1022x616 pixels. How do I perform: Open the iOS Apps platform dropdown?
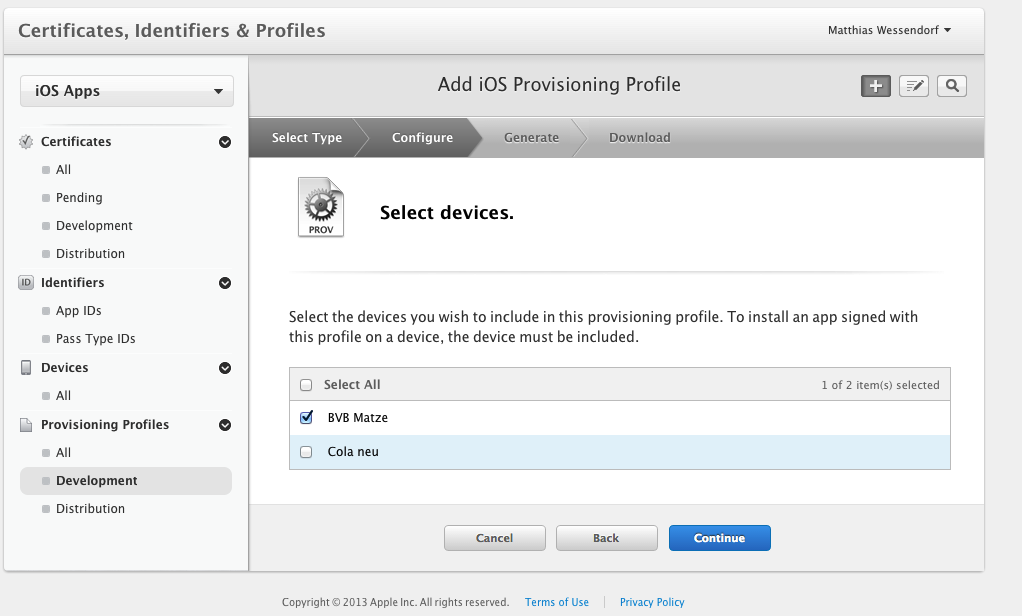coord(127,91)
